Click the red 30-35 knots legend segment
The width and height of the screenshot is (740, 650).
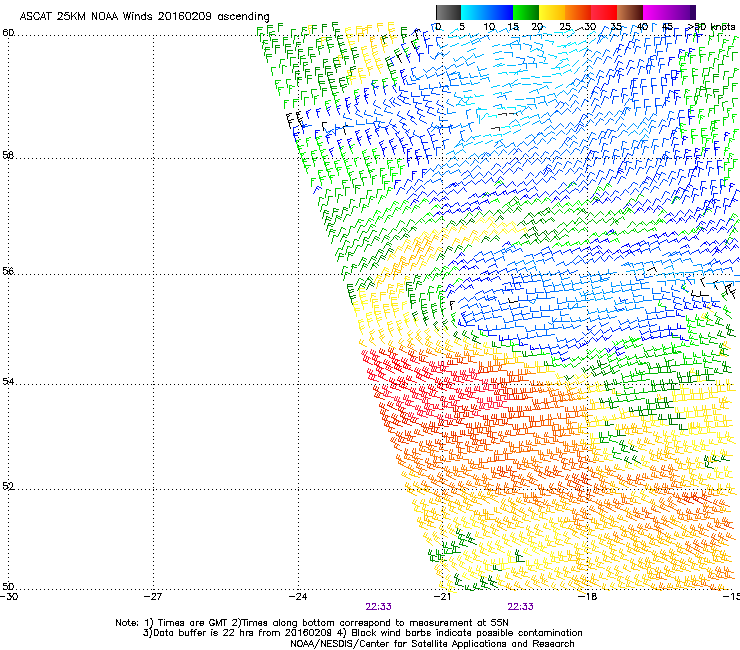[x=604, y=12]
